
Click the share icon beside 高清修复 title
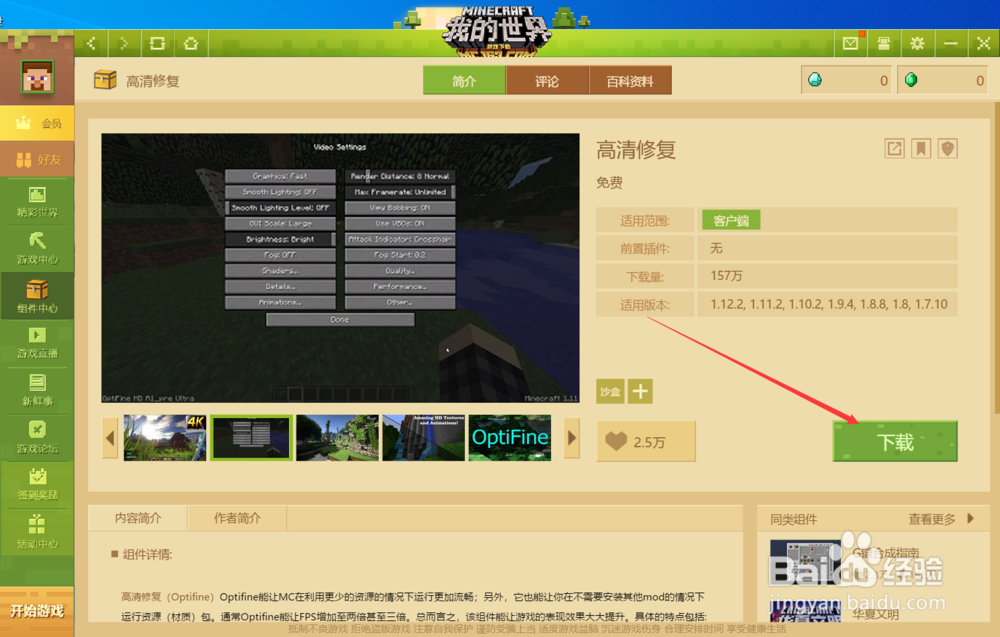[894, 149]
